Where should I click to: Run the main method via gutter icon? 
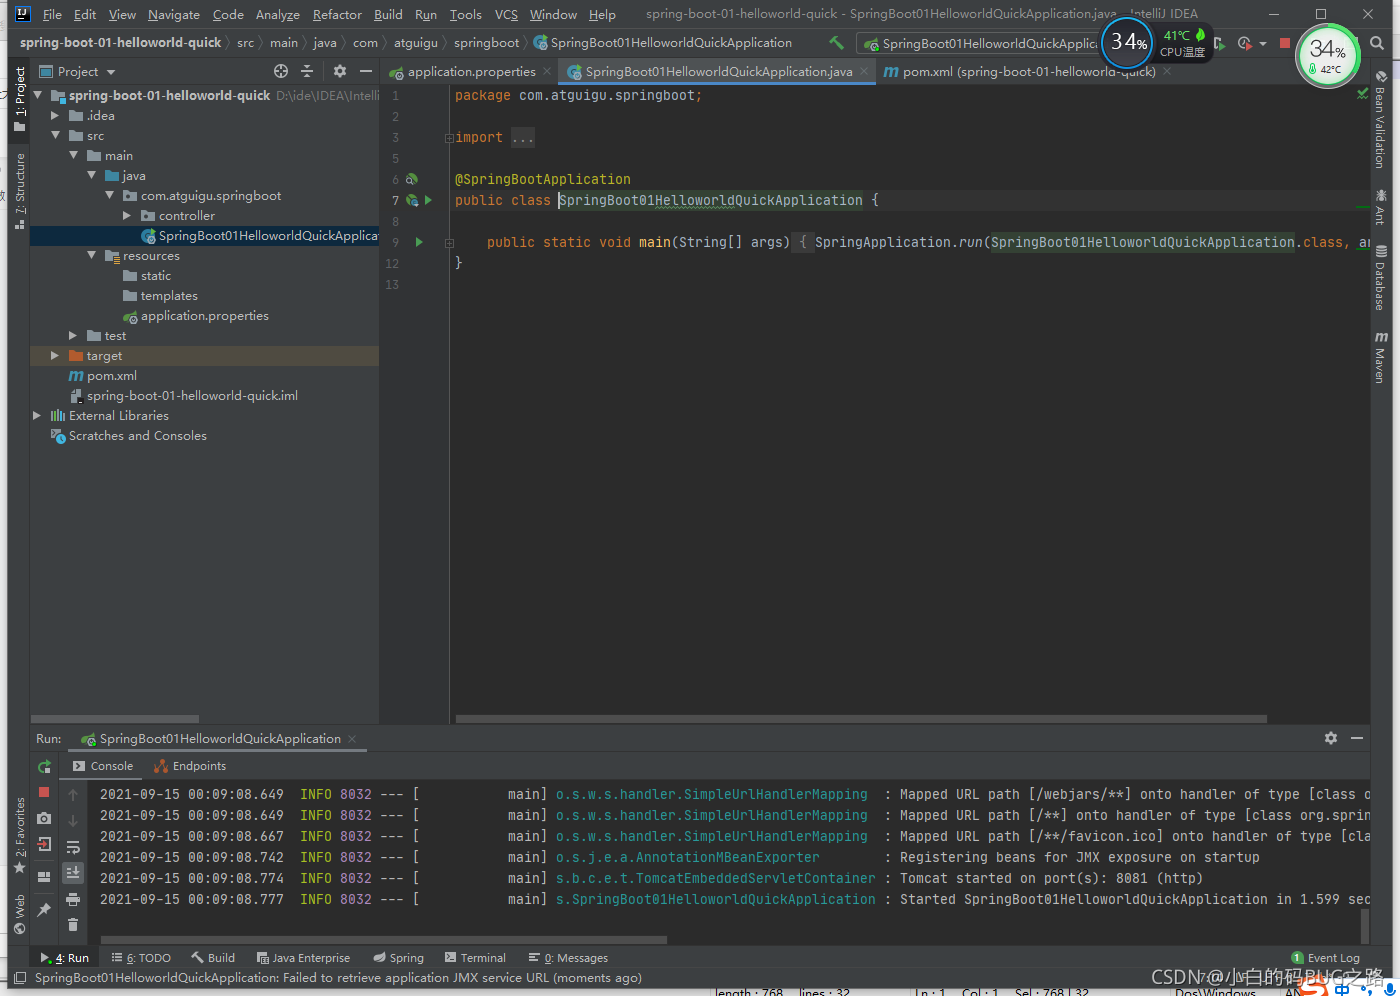(x=419, y=242)
